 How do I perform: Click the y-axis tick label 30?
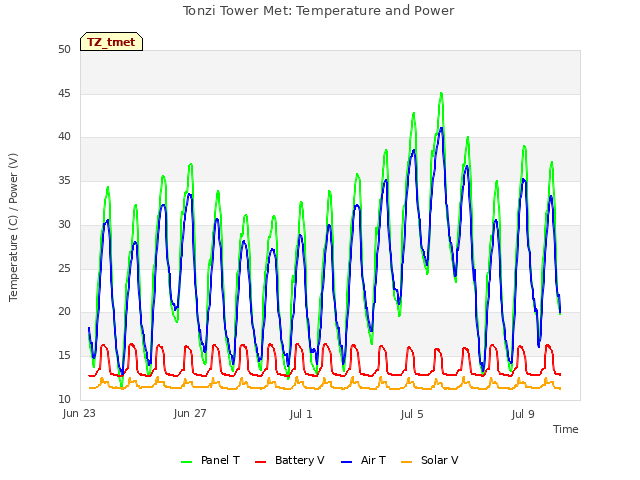click(x=64, y=224)
